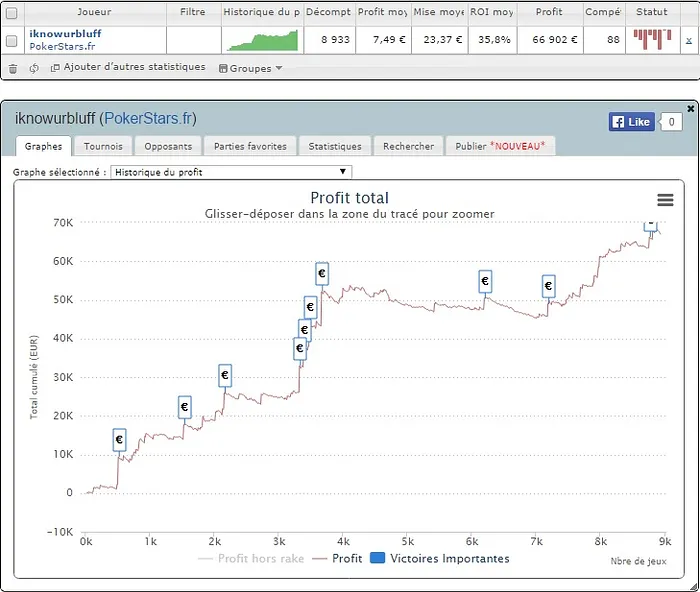Open the iknowurbluff player link

click(65, 33)
